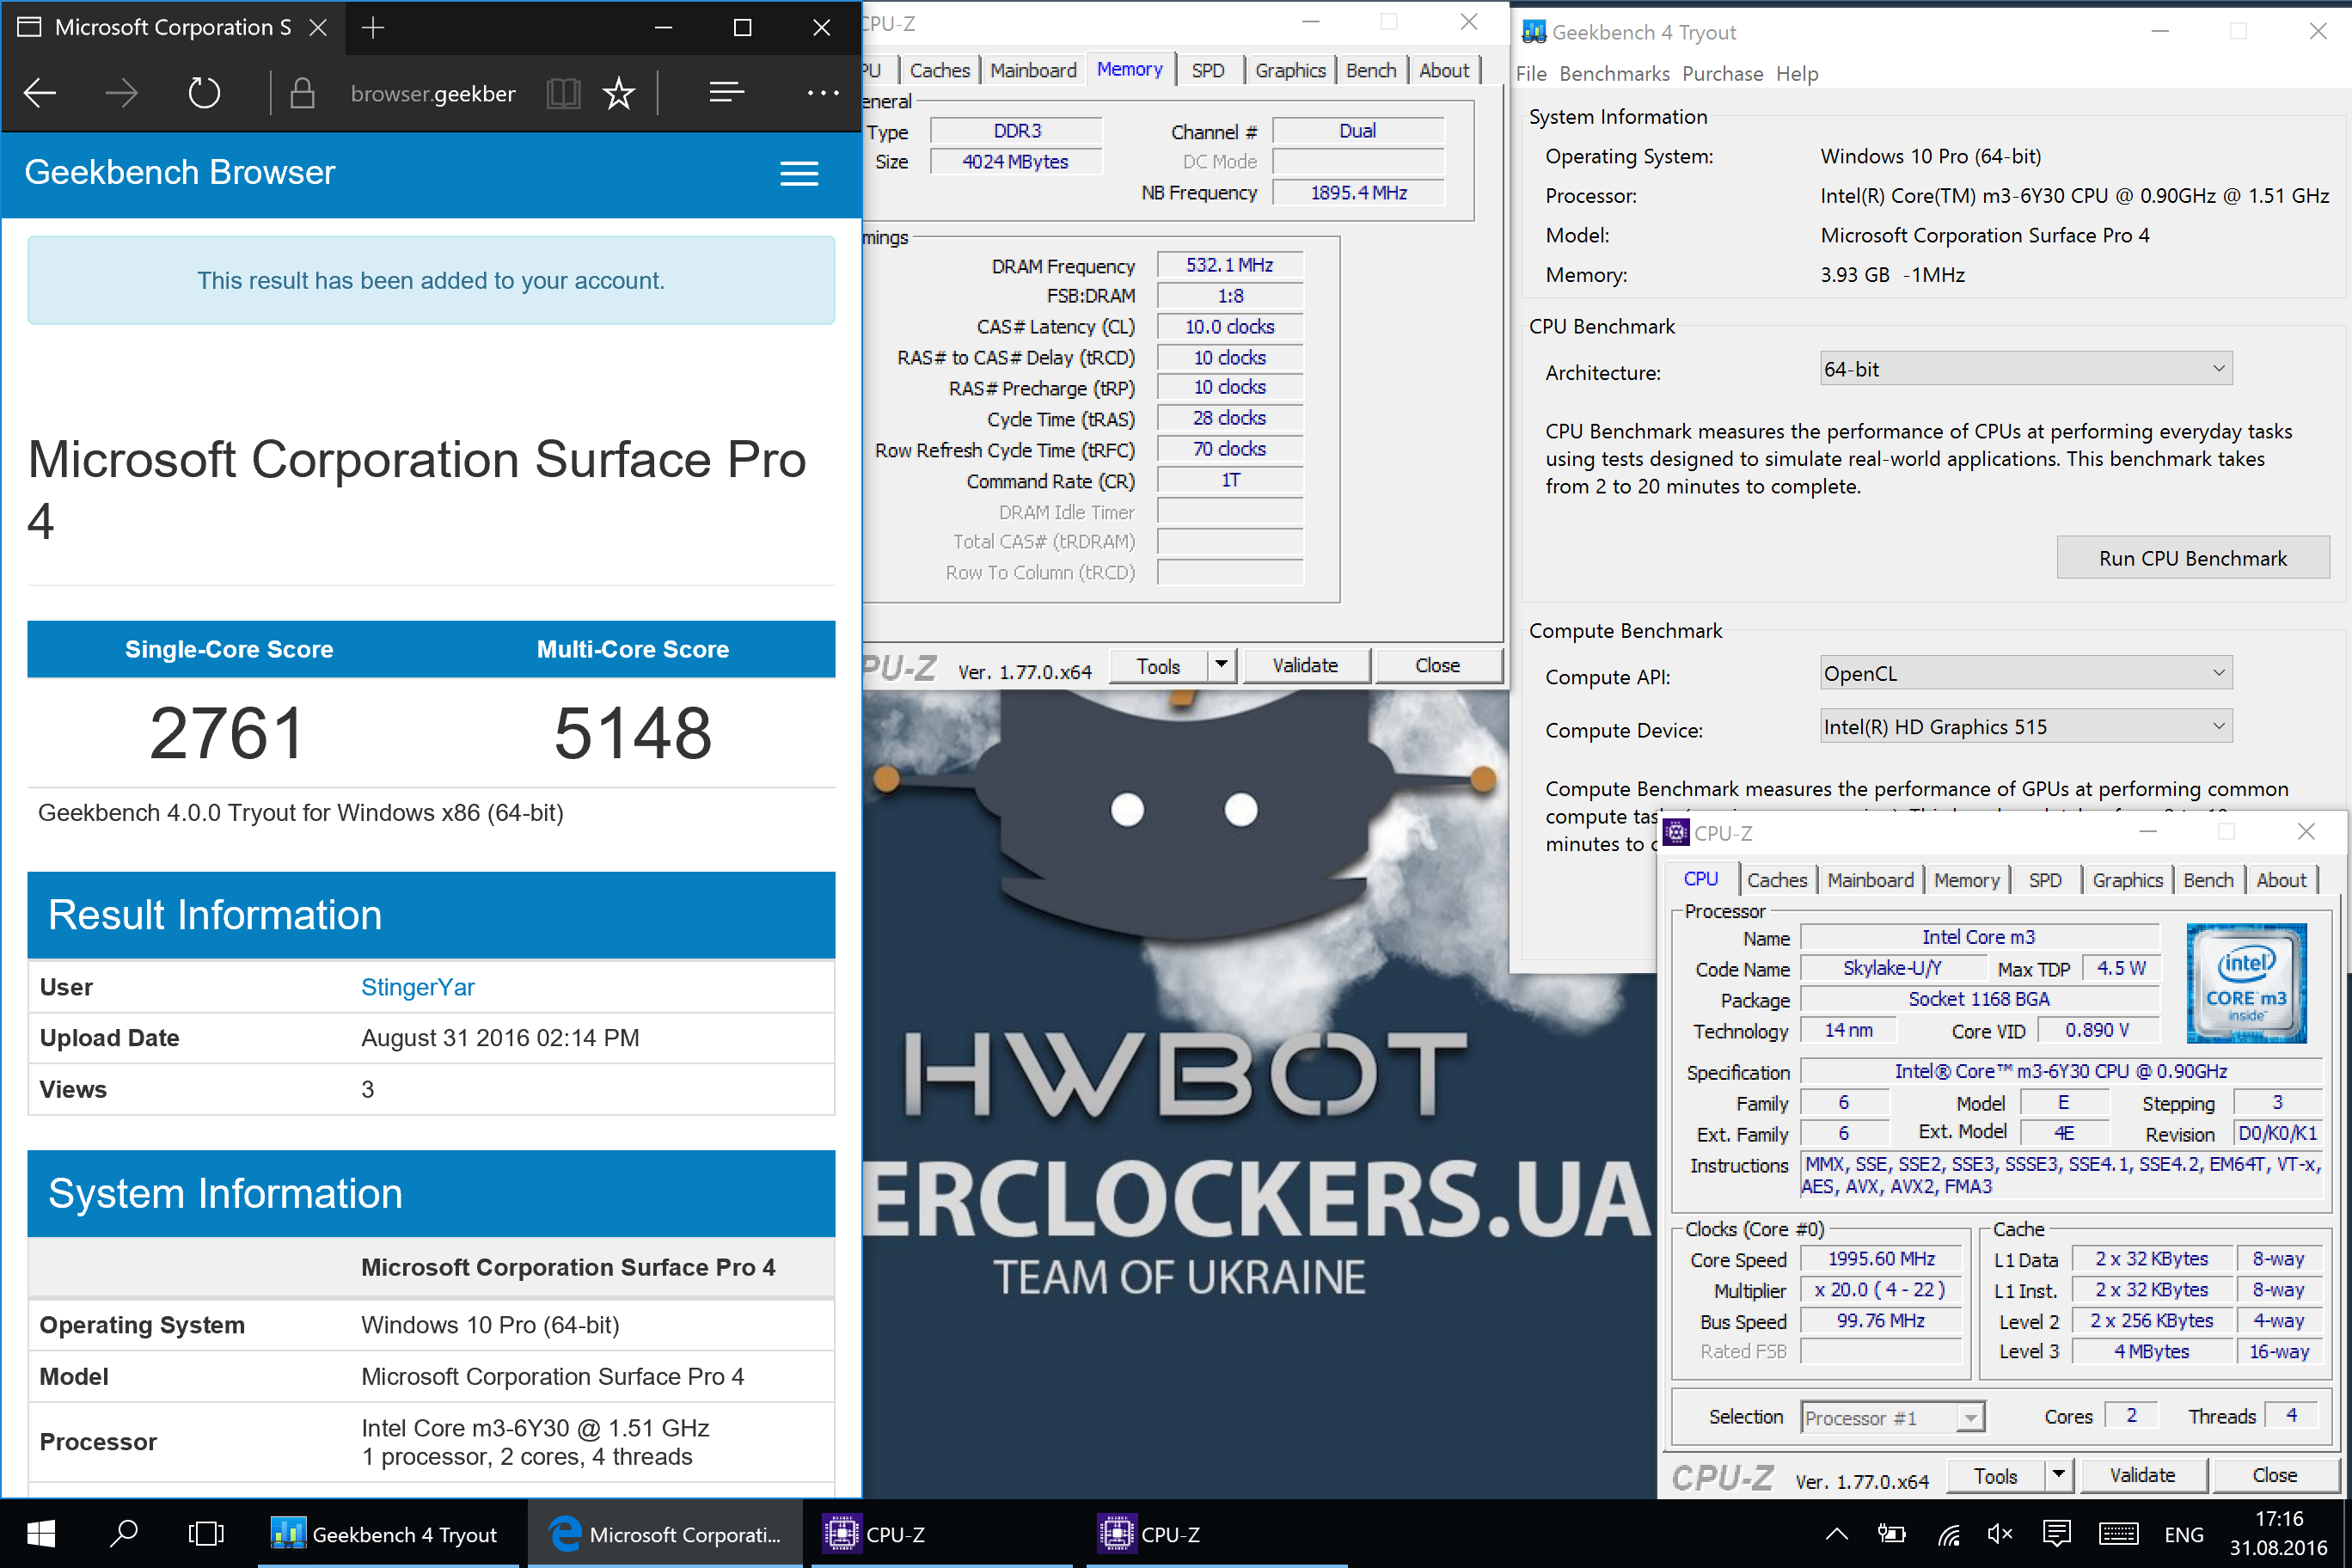This screenshot has width=2352, height=1568.
Task: Click ENG language indicator
Action: pyautogui.click(x=2183, y=1534)
